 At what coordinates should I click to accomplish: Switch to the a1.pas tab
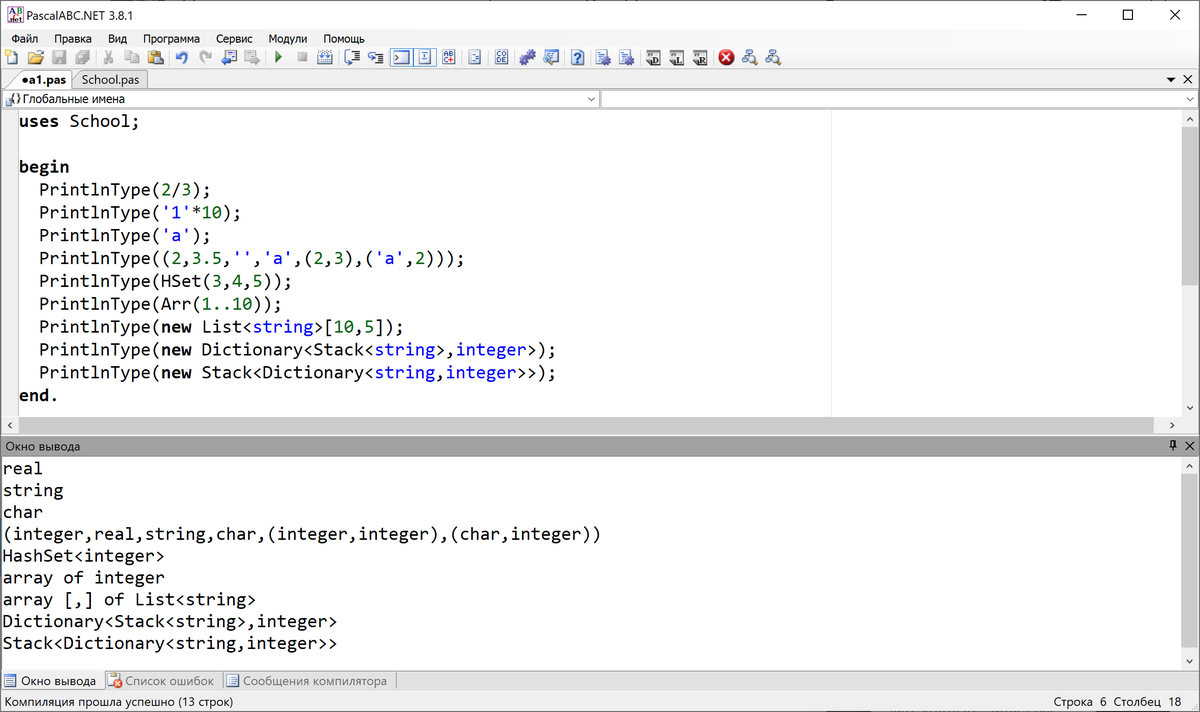[x=43, y=80]
